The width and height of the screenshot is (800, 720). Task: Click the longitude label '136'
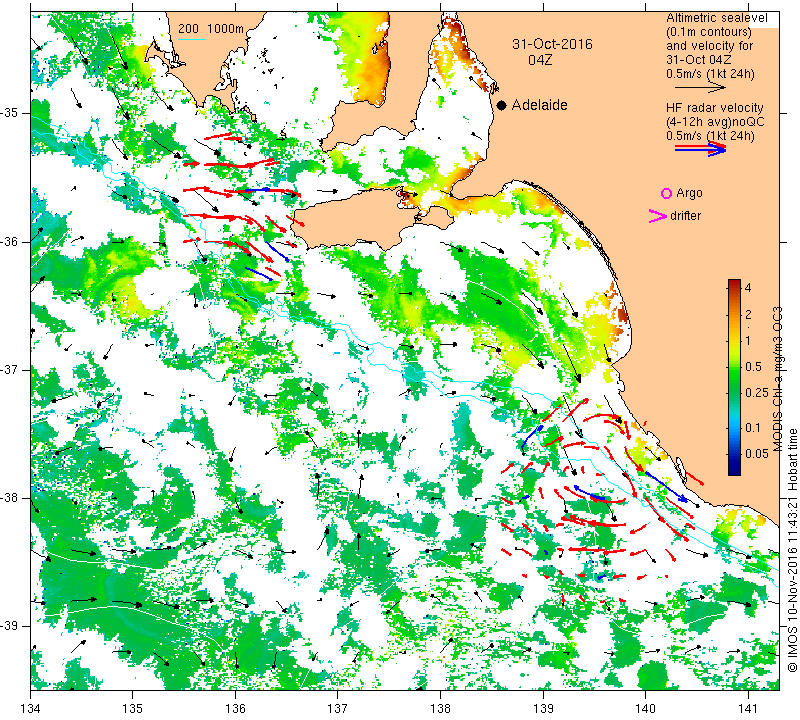click(x=235, y=708)
